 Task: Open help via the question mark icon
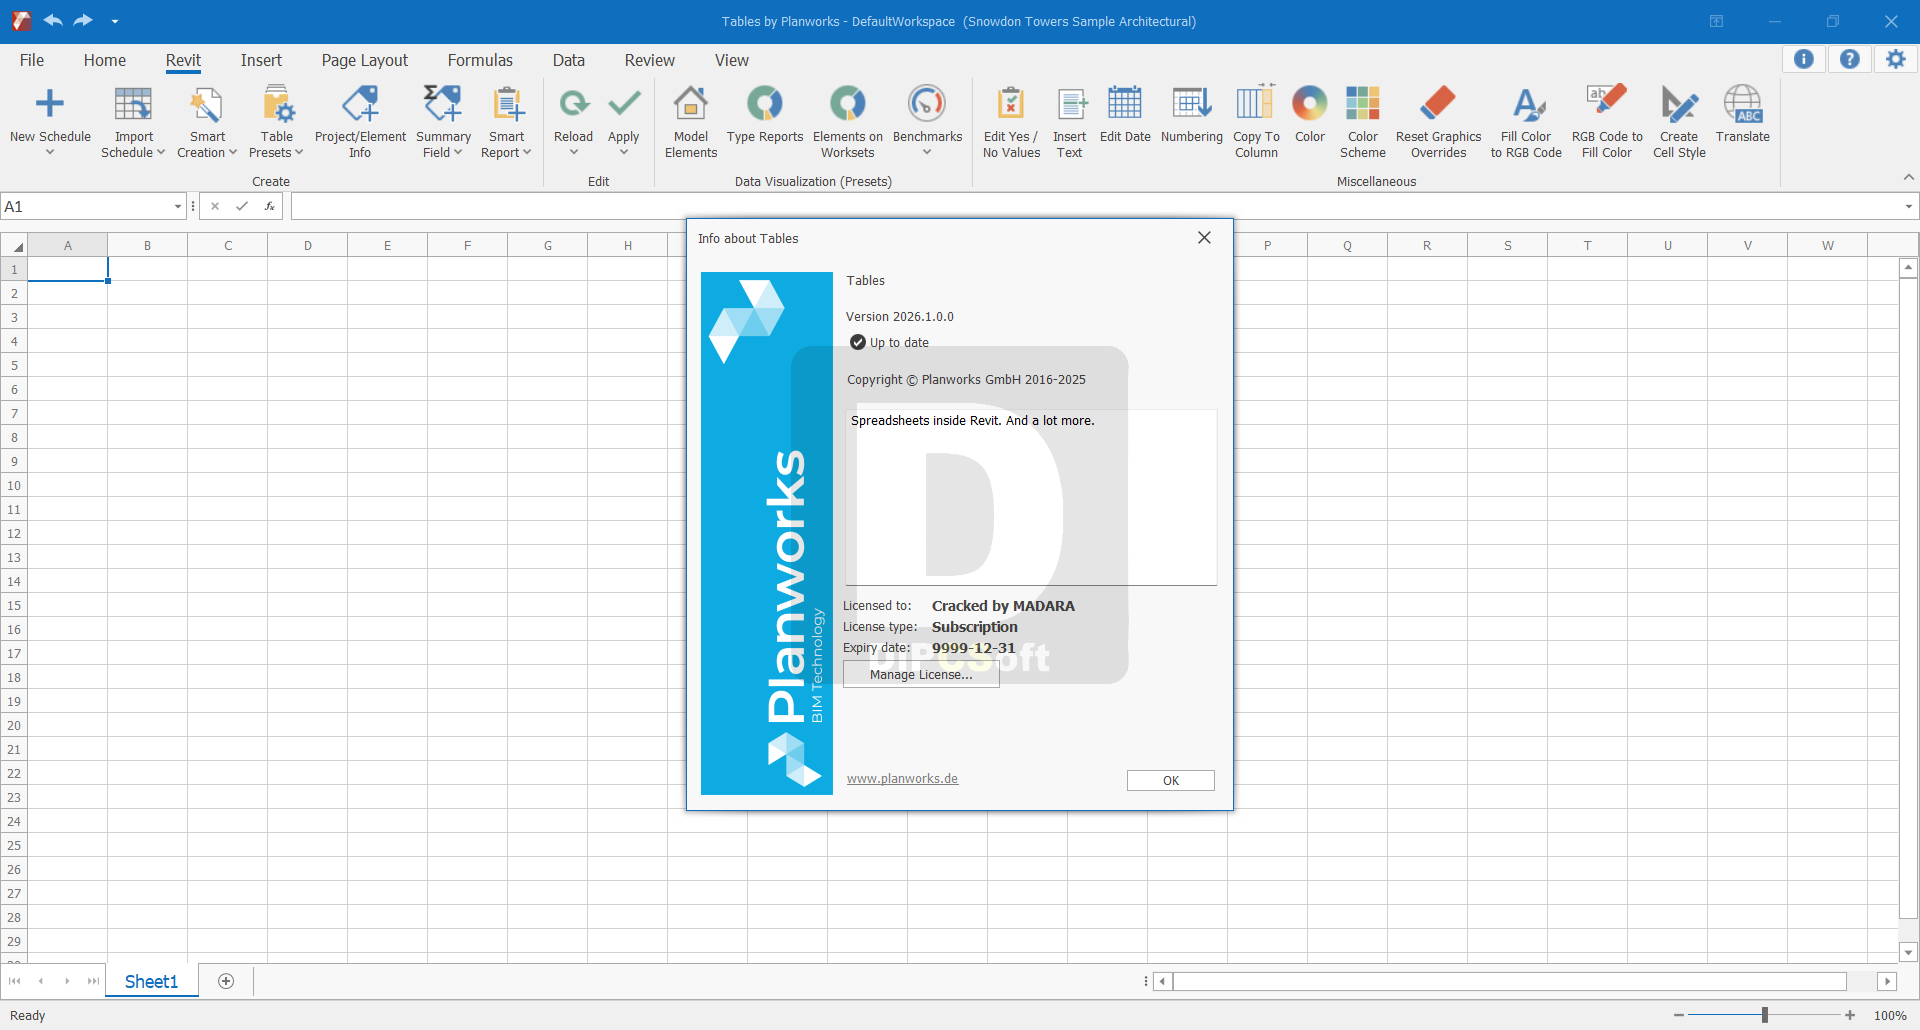click(x=1850, y=59)
